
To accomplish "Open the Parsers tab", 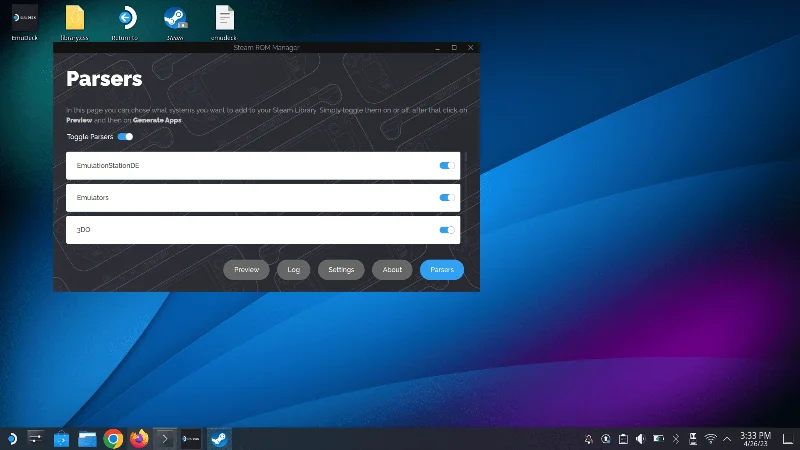I will (x=441, y=270).
